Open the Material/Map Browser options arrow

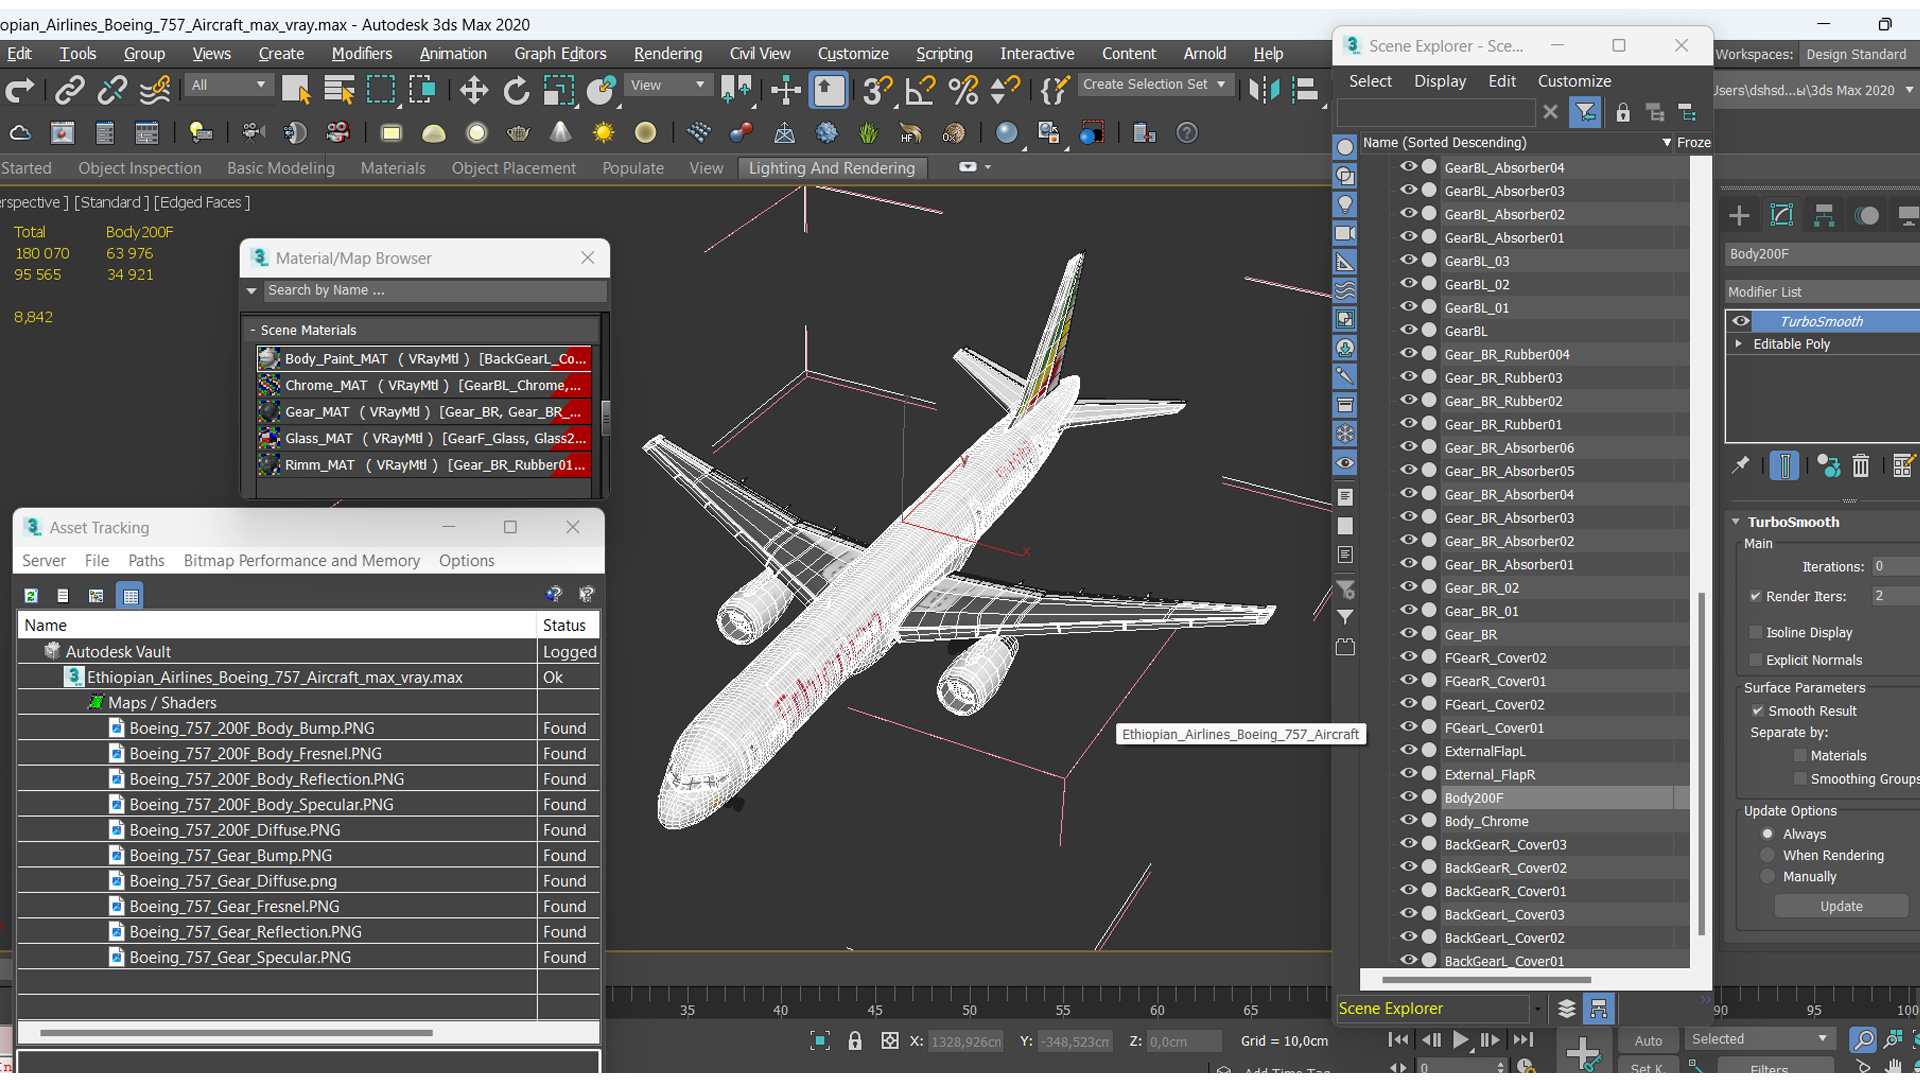coord(252,291)
